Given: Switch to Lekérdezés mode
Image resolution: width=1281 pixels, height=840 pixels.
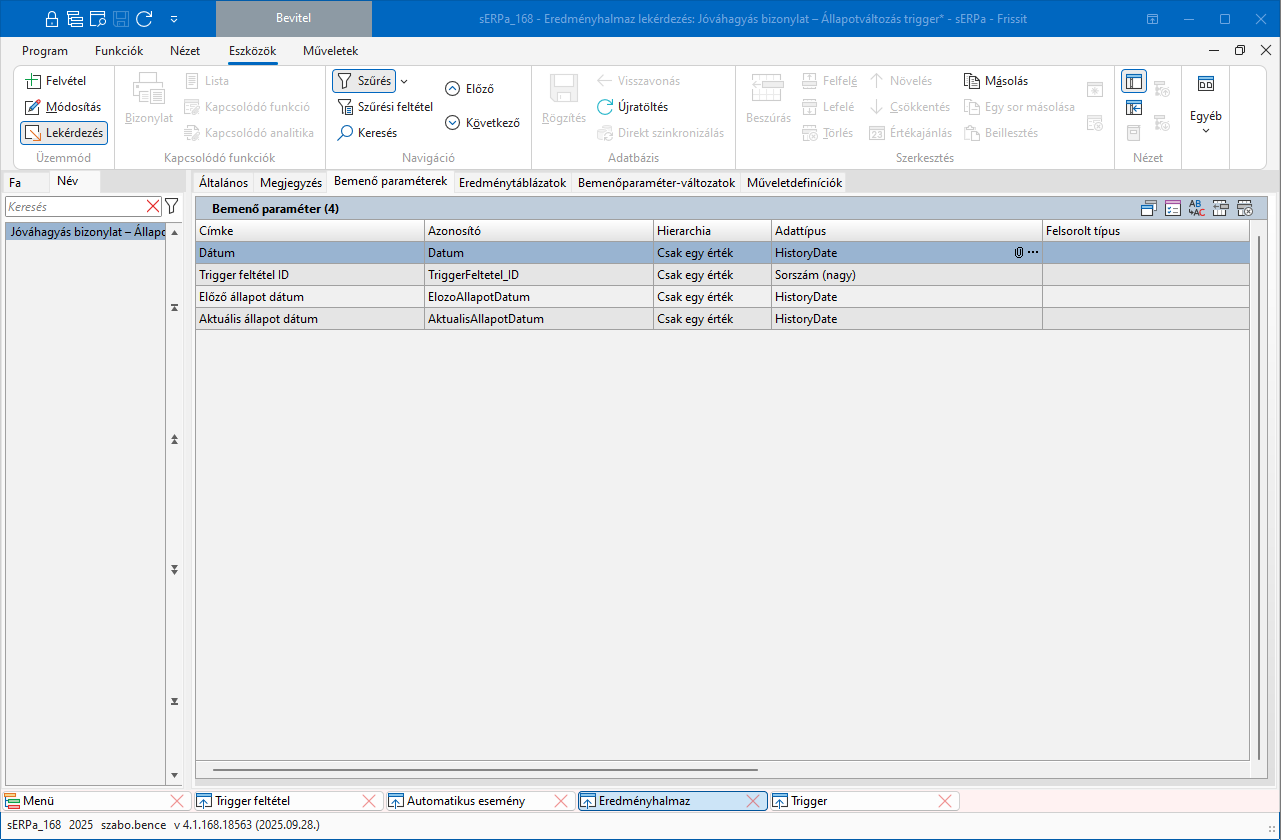Looking at the screenshot, I should pos(64,133).
